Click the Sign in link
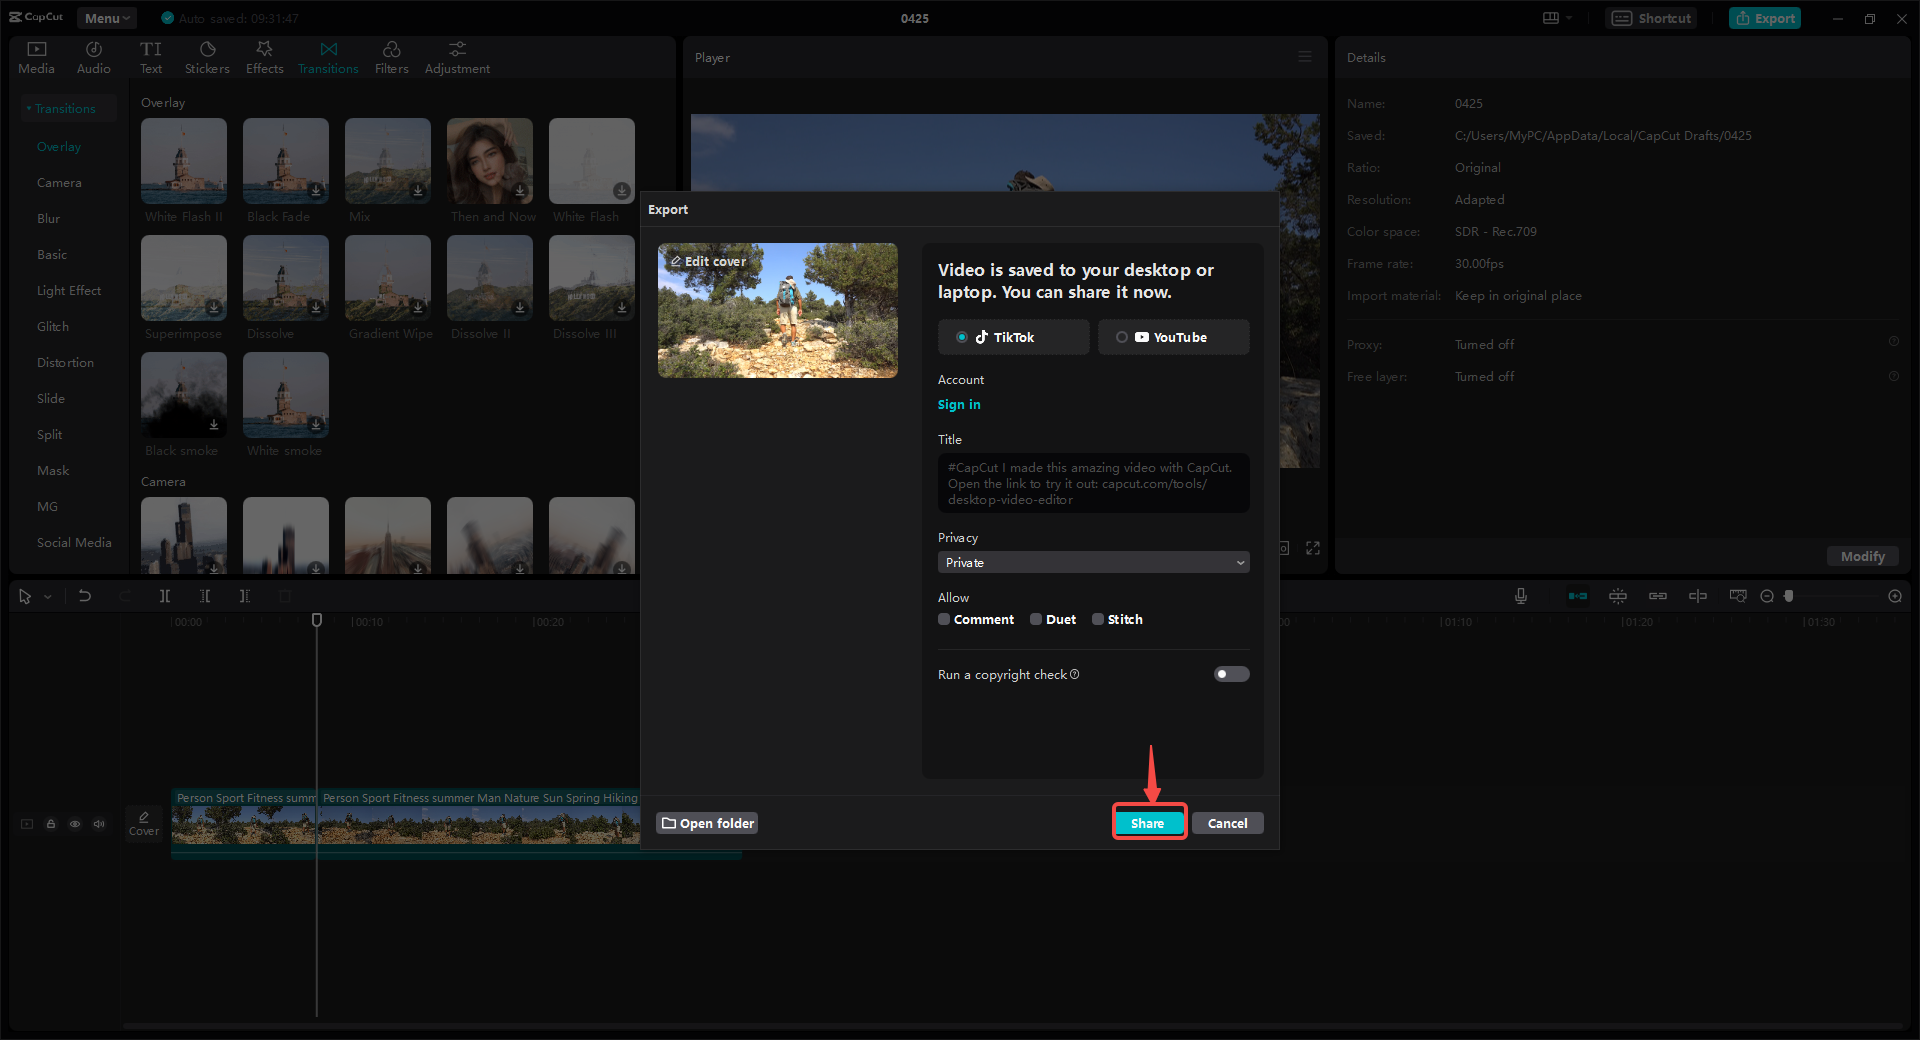This screenshot has width=1920, height=1040. 959,404
